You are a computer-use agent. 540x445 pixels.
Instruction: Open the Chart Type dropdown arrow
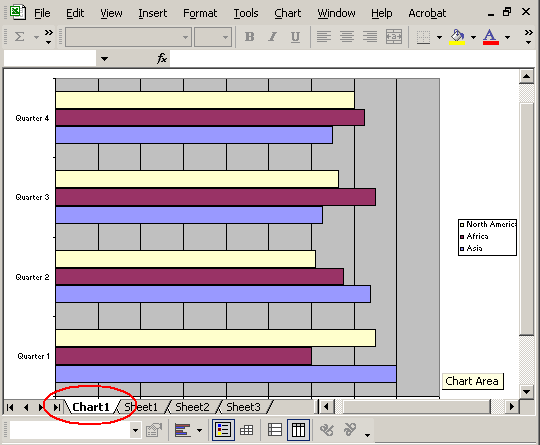199,430
